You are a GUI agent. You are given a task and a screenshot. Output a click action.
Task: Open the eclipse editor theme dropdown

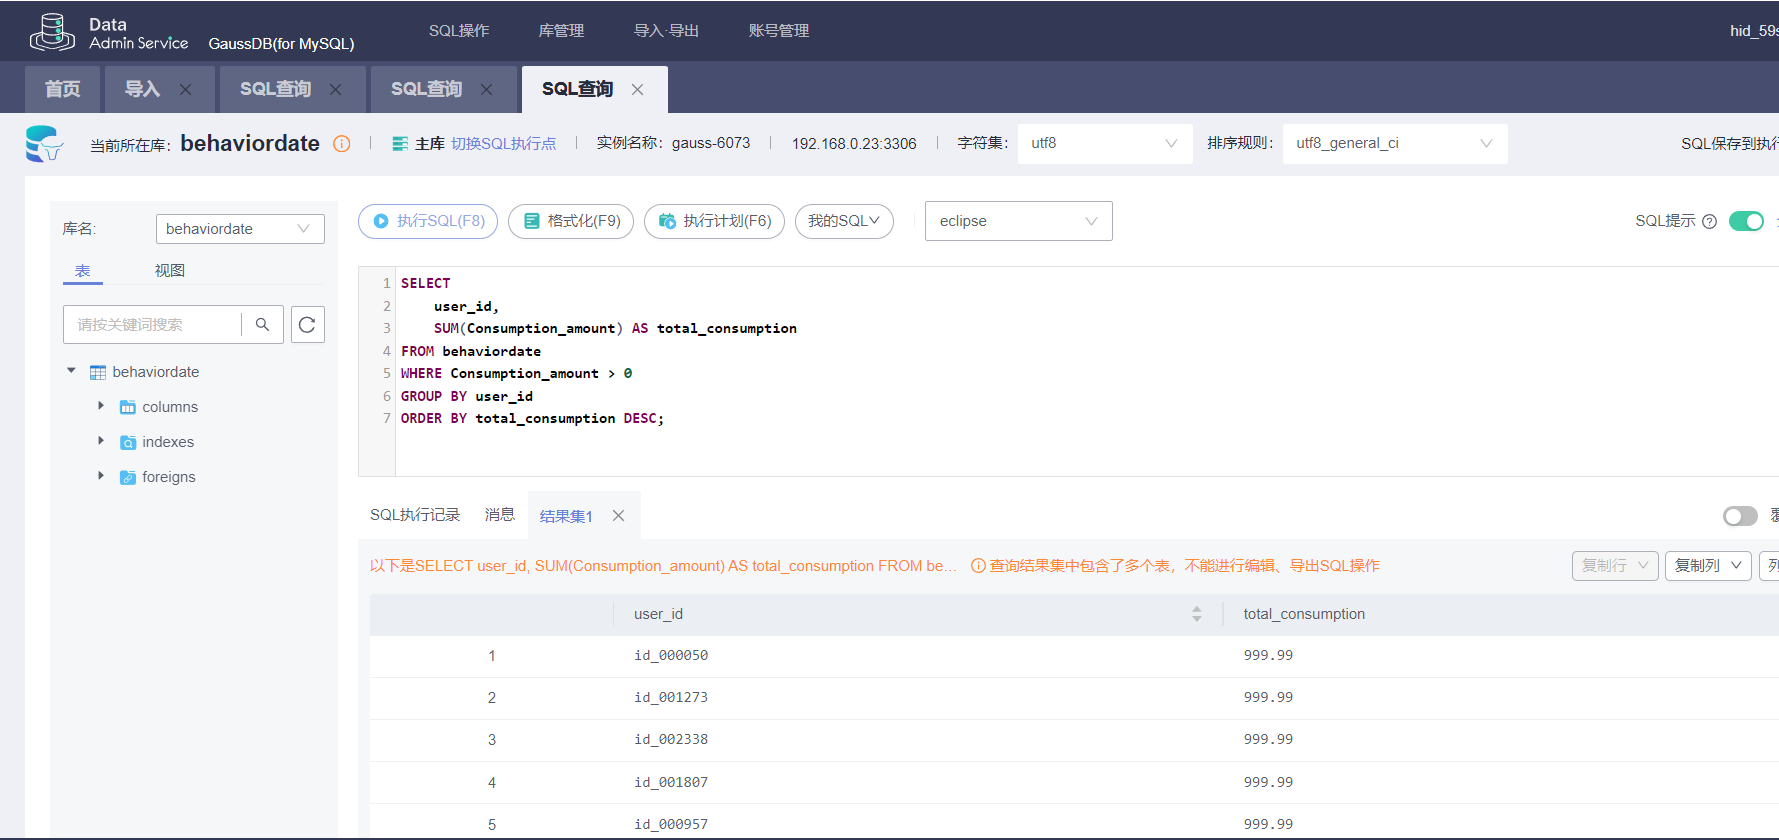click(x=1018, y=221)
